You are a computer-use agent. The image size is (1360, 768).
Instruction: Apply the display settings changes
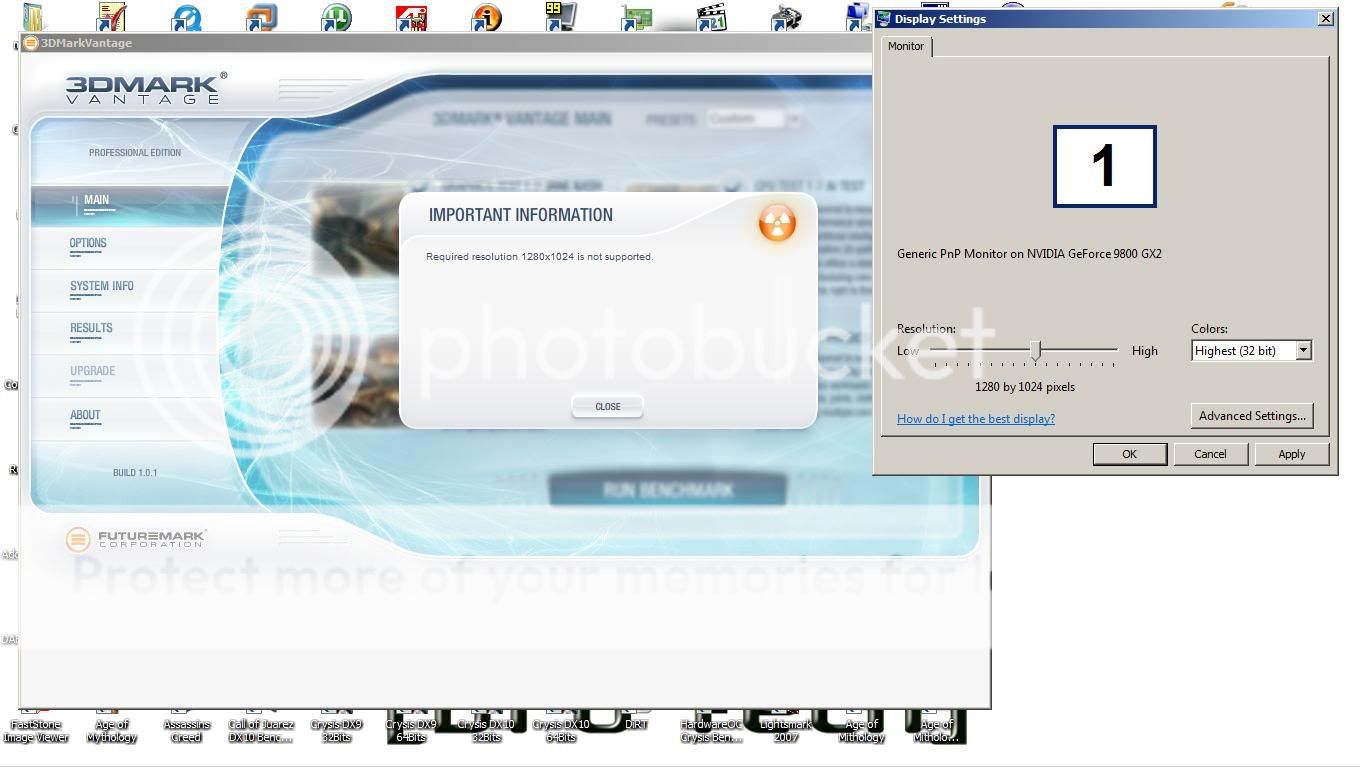[1291, 454]
